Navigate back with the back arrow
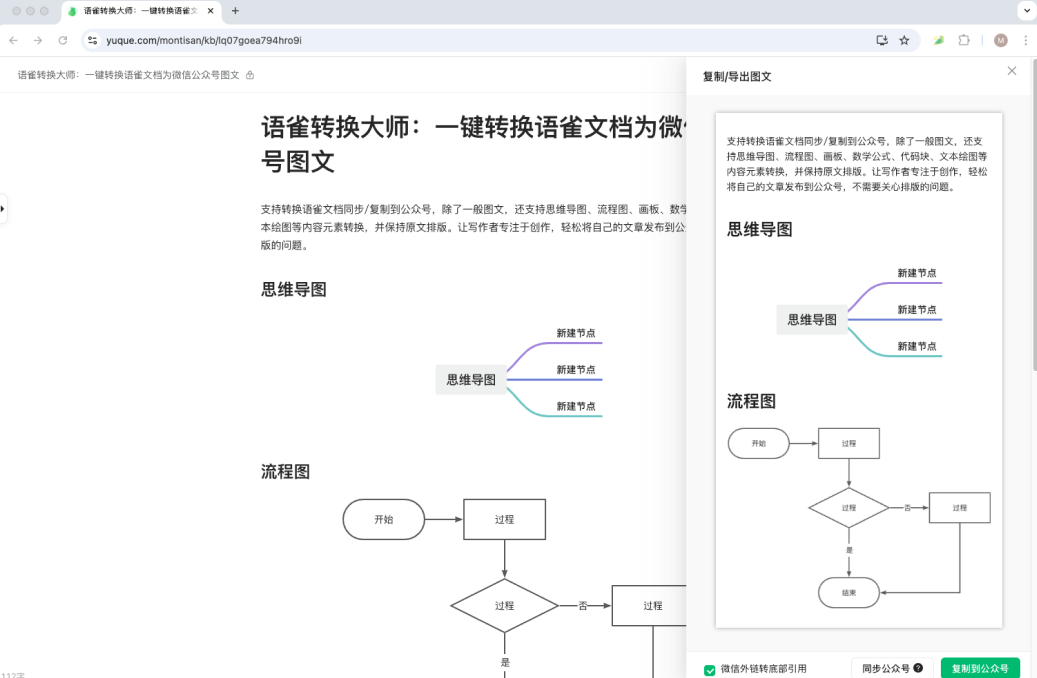 click(x=12, y=40)
